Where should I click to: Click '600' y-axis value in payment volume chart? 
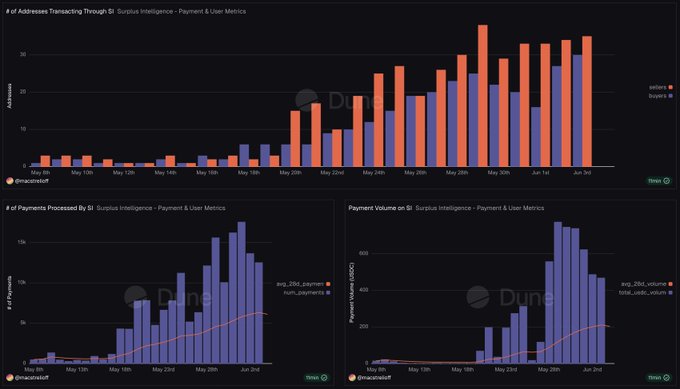coord(363,253)
